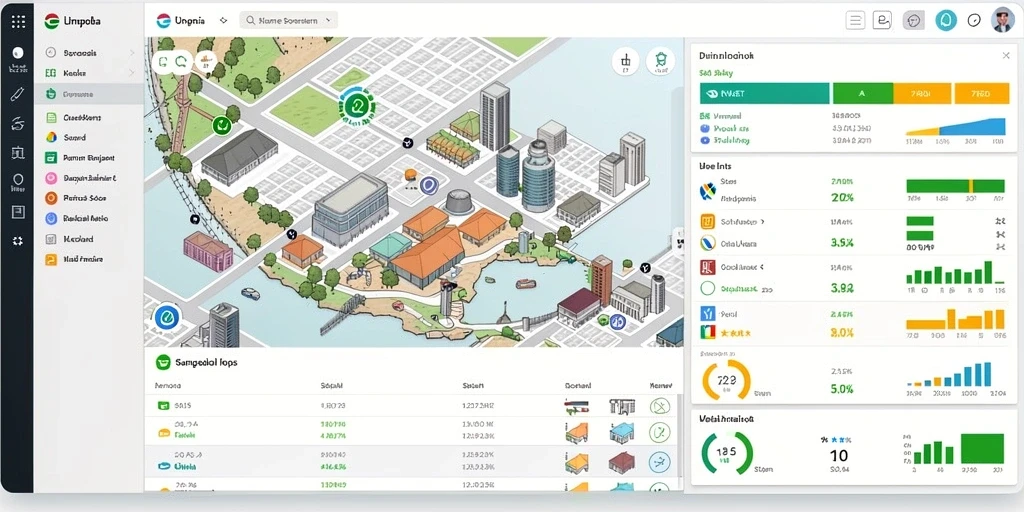Click the green 'A' segment button
Image resolution: width=1024 pixels, height=512 pixels.
(x=863, y=93)
